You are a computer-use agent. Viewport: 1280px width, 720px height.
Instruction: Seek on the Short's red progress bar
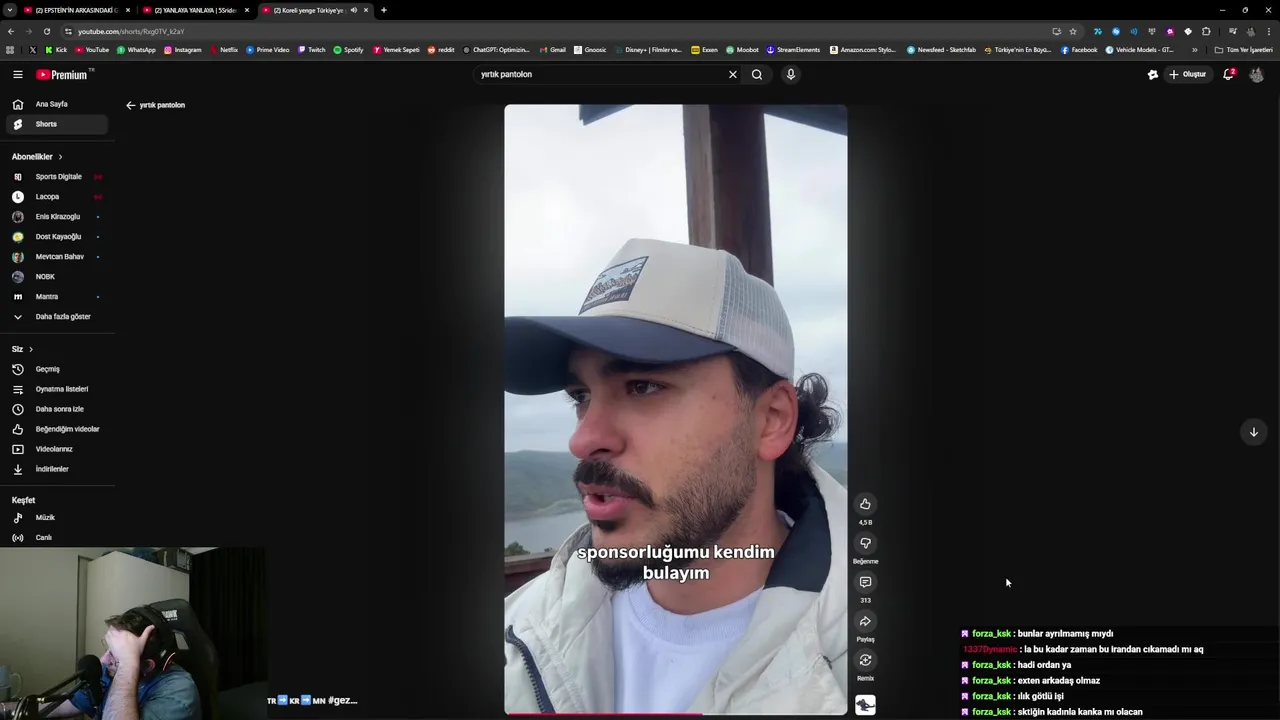675,714
